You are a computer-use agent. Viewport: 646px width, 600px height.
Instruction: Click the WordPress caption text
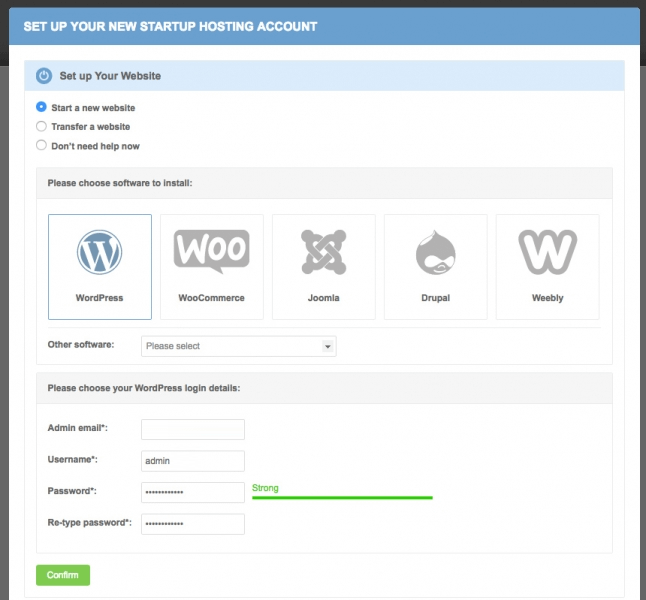[x=99, y=298]
